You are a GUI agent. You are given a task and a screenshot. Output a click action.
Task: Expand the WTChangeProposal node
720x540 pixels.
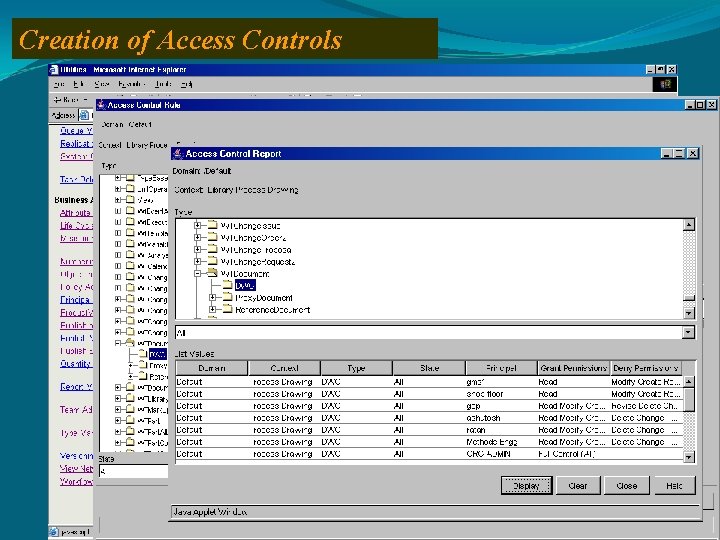tap(197, 249)
